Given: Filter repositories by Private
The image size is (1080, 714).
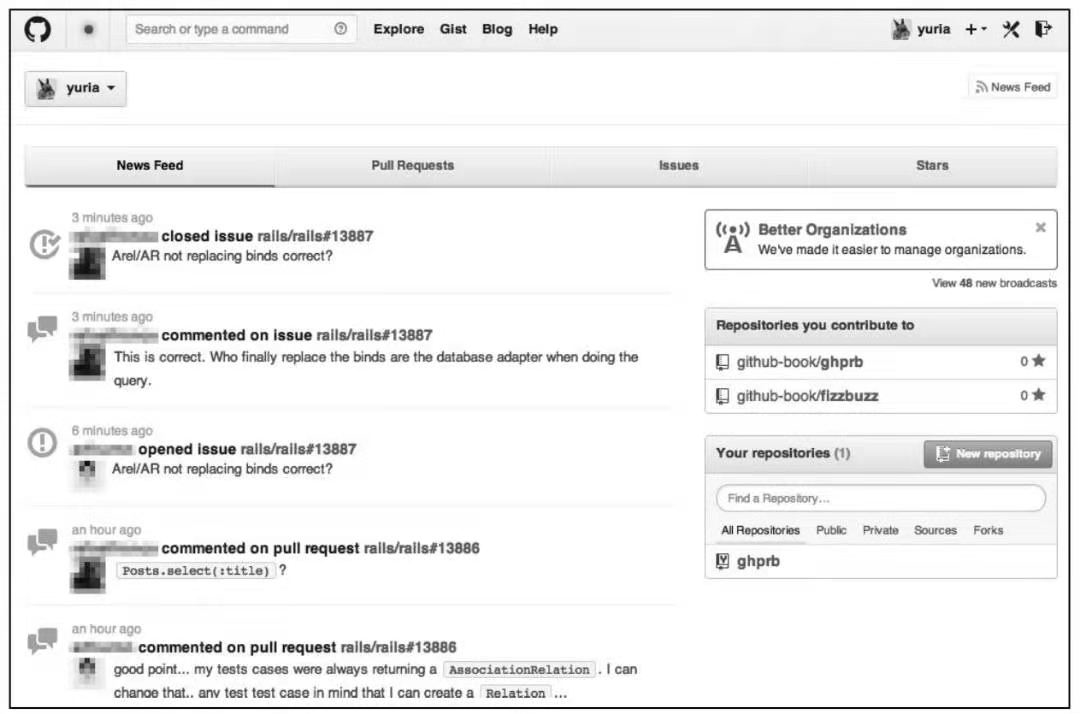Looking at the screenshot, I should (879, 530).
